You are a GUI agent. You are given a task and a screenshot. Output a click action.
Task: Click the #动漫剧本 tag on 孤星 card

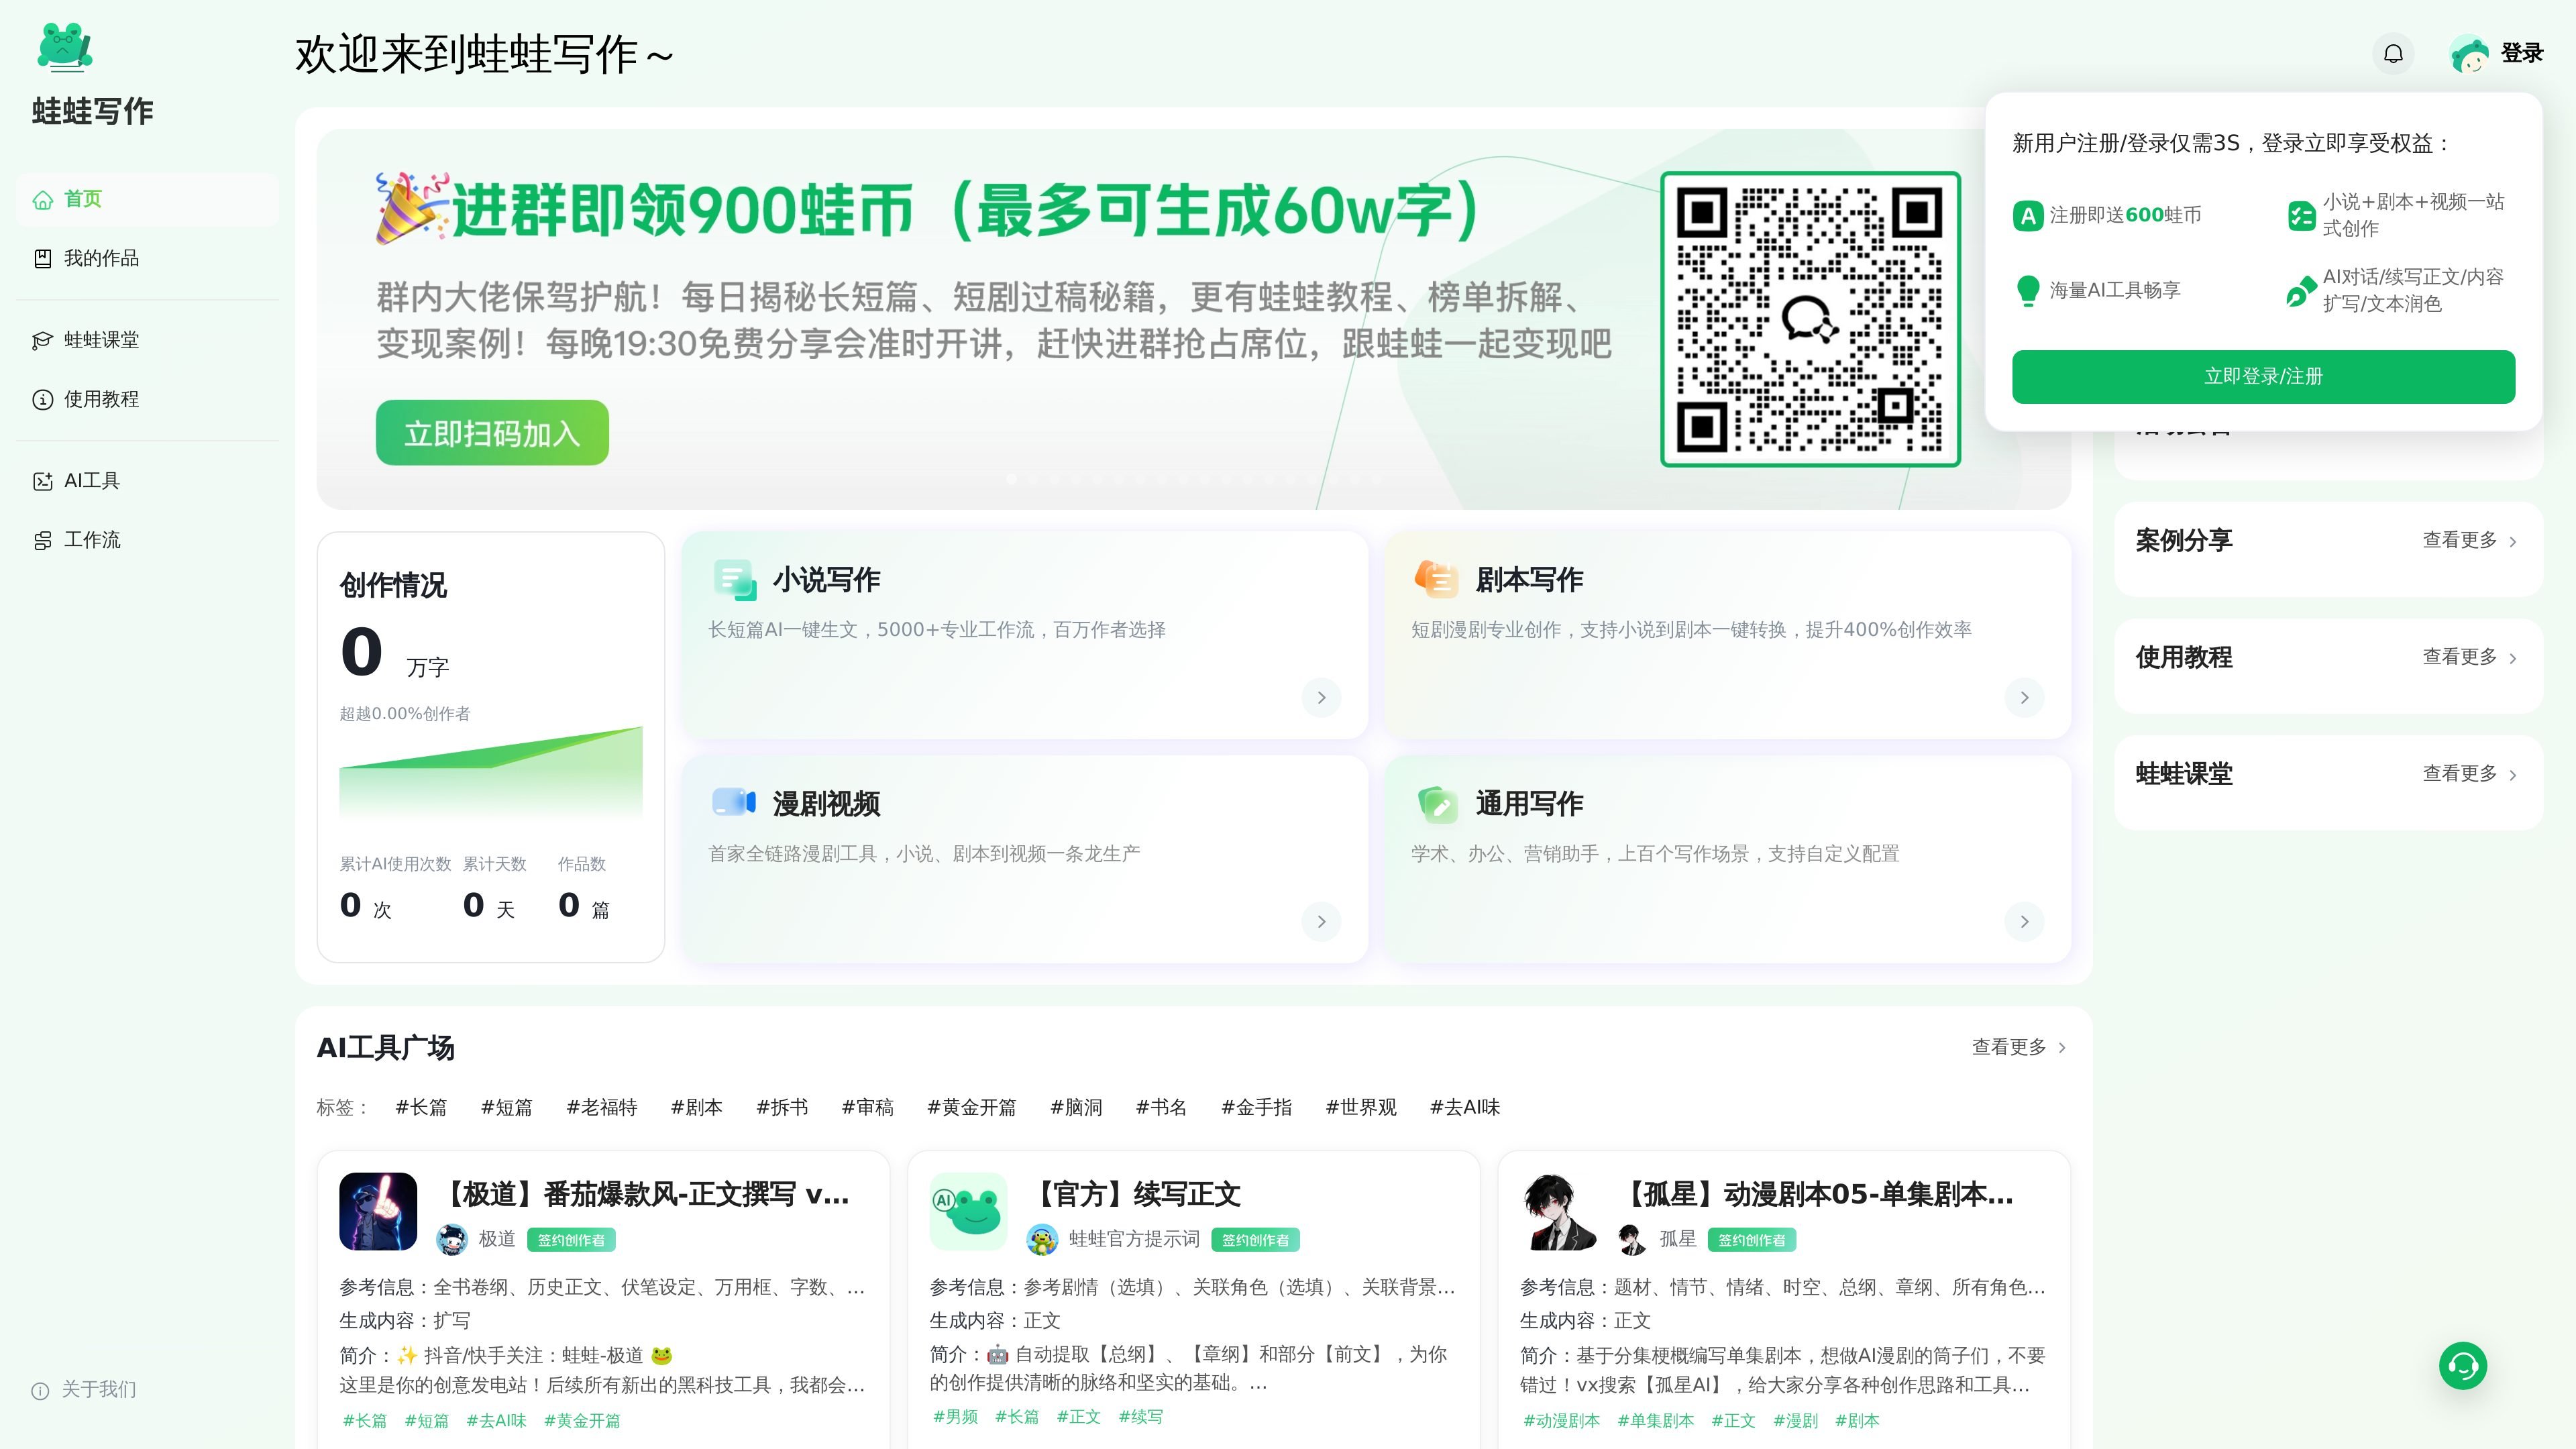tap(1561, 1421)
